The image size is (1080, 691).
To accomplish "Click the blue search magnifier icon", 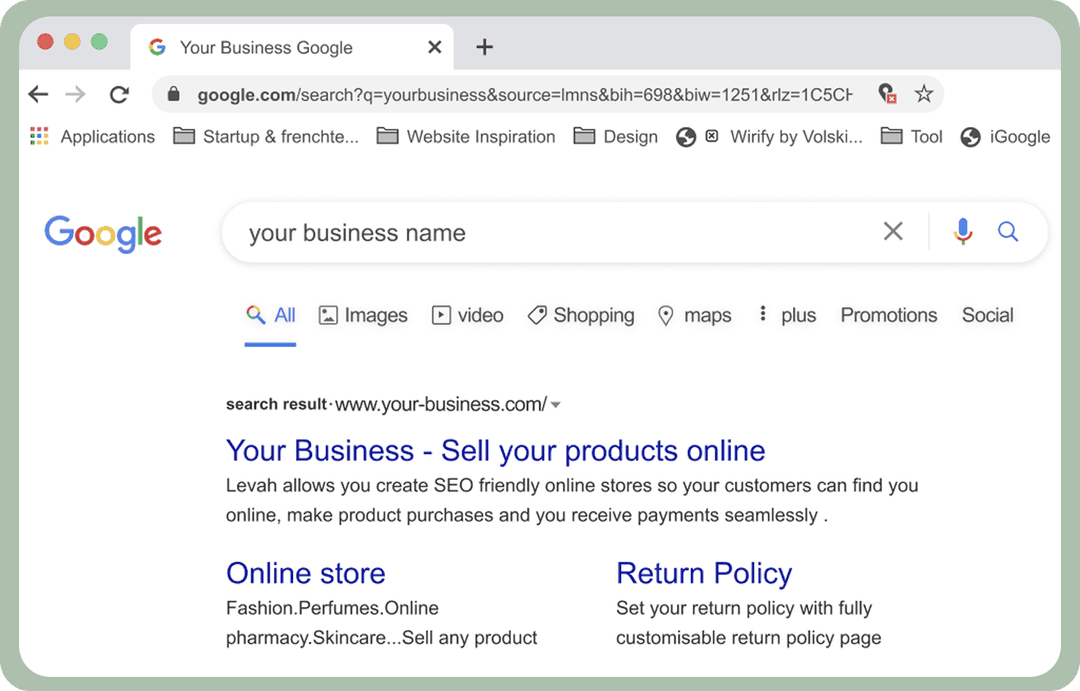I will [x=1008, y=232].
